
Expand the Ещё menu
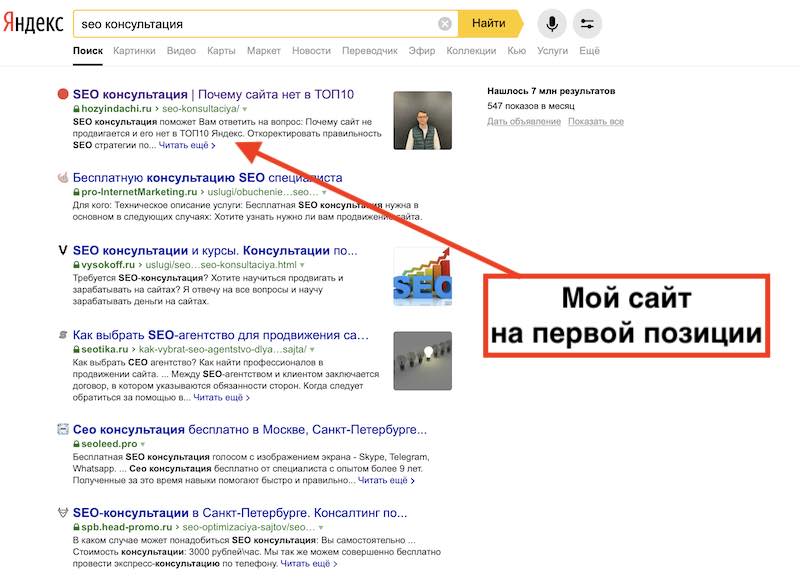[589, 50]
